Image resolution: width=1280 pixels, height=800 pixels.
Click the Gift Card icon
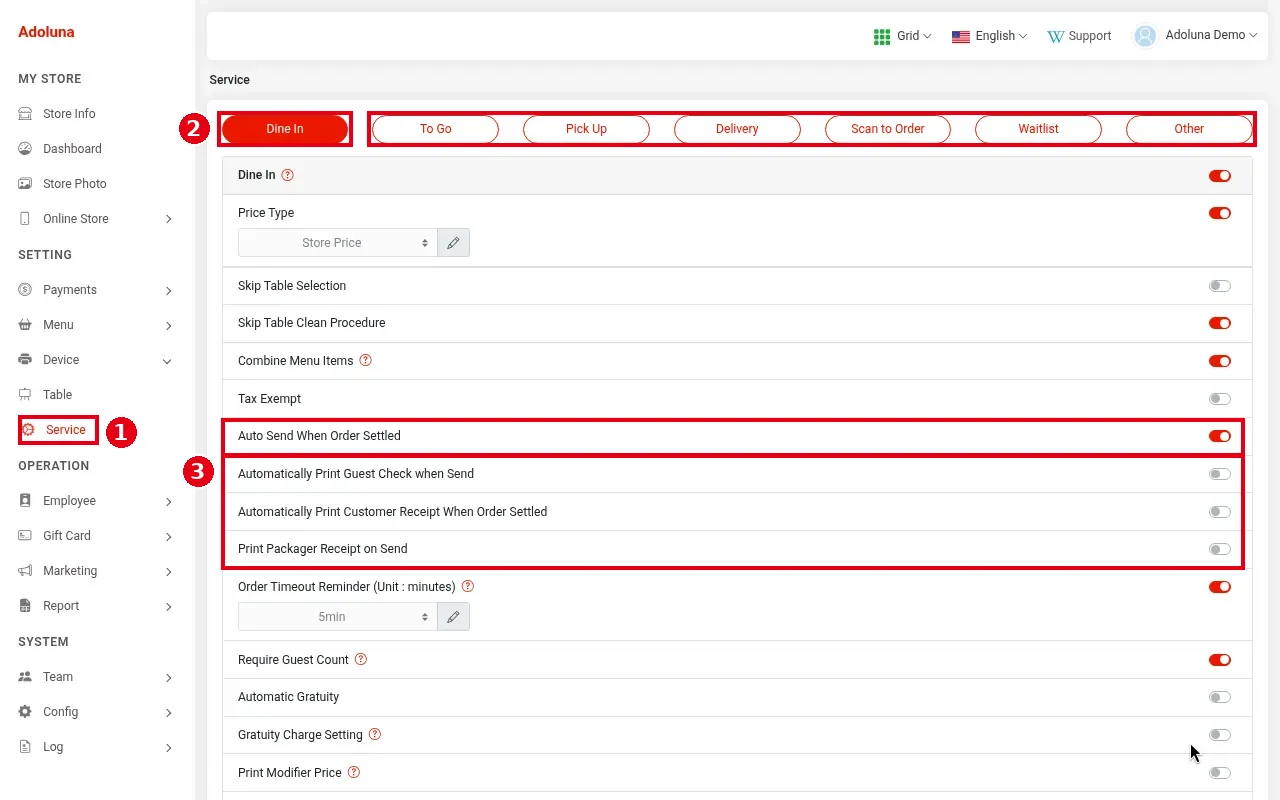[25, 536]
